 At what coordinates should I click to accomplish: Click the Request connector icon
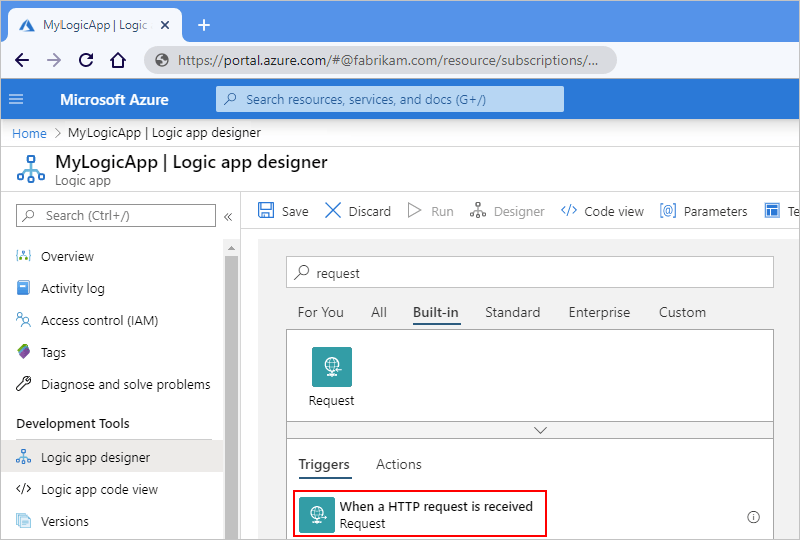click(332, 367)
